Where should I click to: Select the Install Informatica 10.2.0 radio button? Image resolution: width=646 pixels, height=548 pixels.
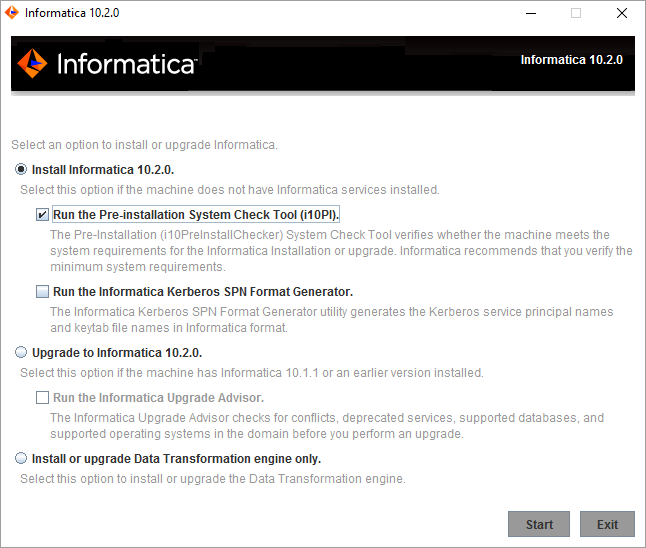[21, 169]
